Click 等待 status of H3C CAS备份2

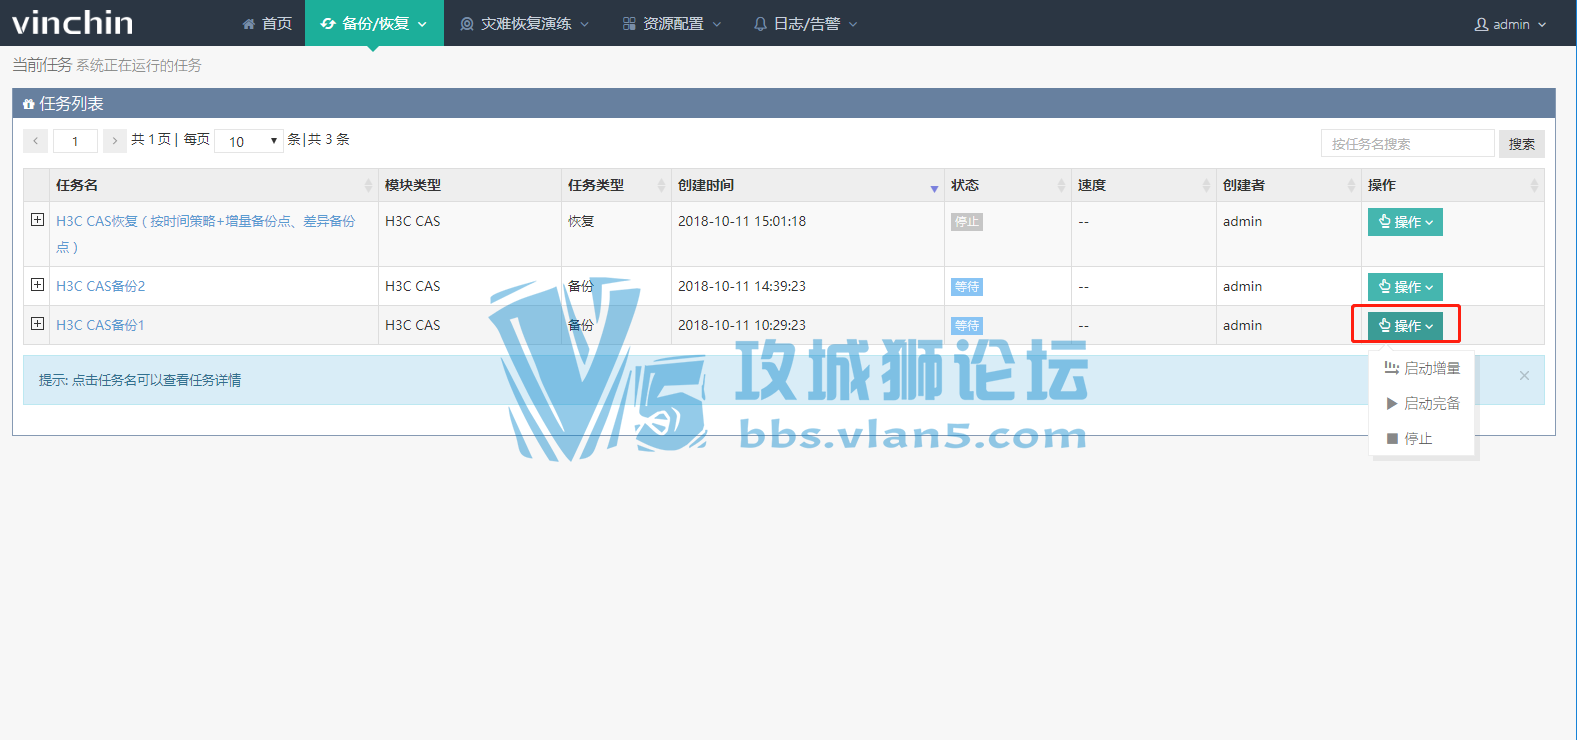(966, 286)
